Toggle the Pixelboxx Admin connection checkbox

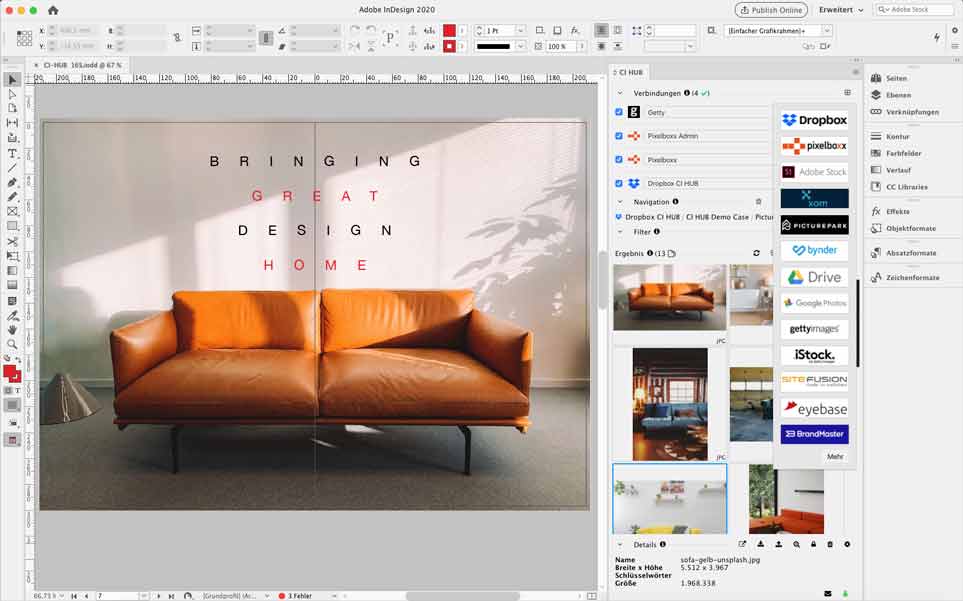coord(619,136)
